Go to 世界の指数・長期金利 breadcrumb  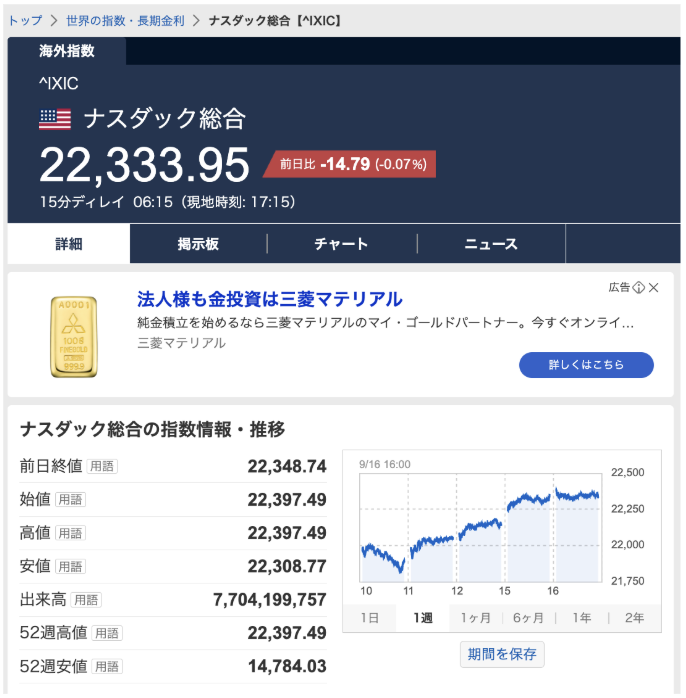[x=125, y=20]
